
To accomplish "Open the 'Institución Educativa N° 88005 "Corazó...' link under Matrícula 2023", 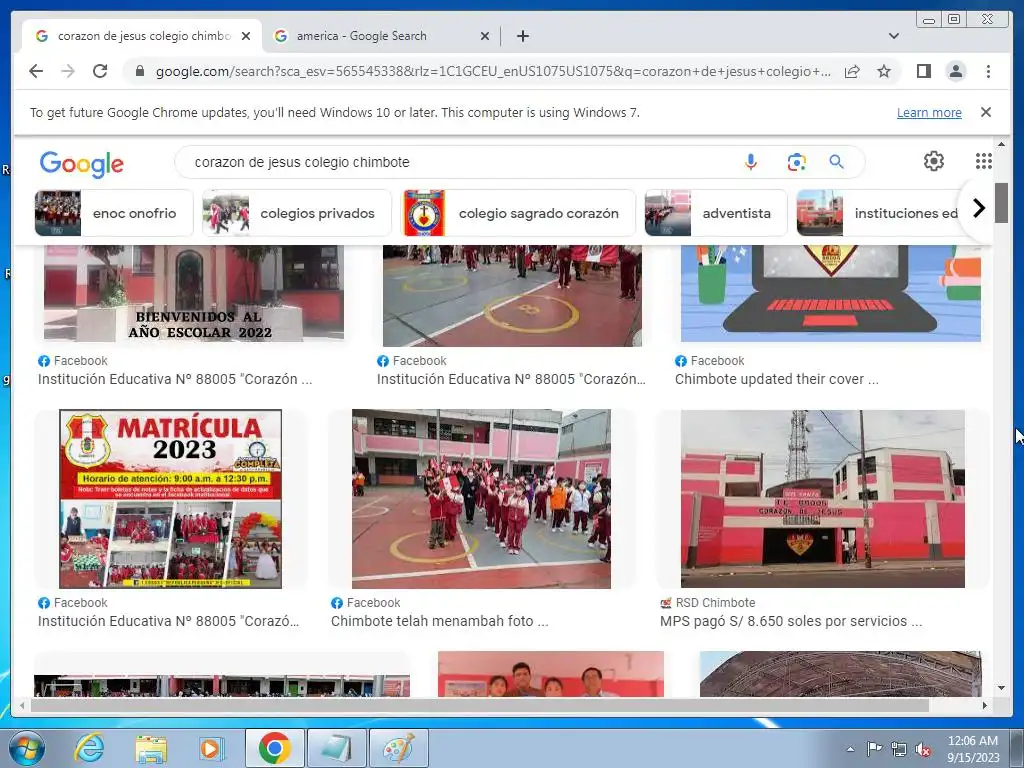I will 168,621.
